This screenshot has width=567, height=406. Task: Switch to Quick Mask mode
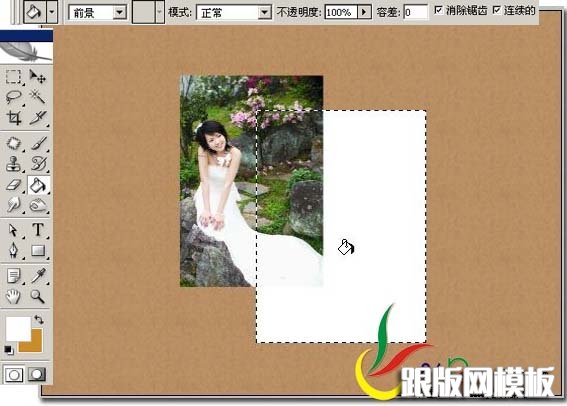37,374
